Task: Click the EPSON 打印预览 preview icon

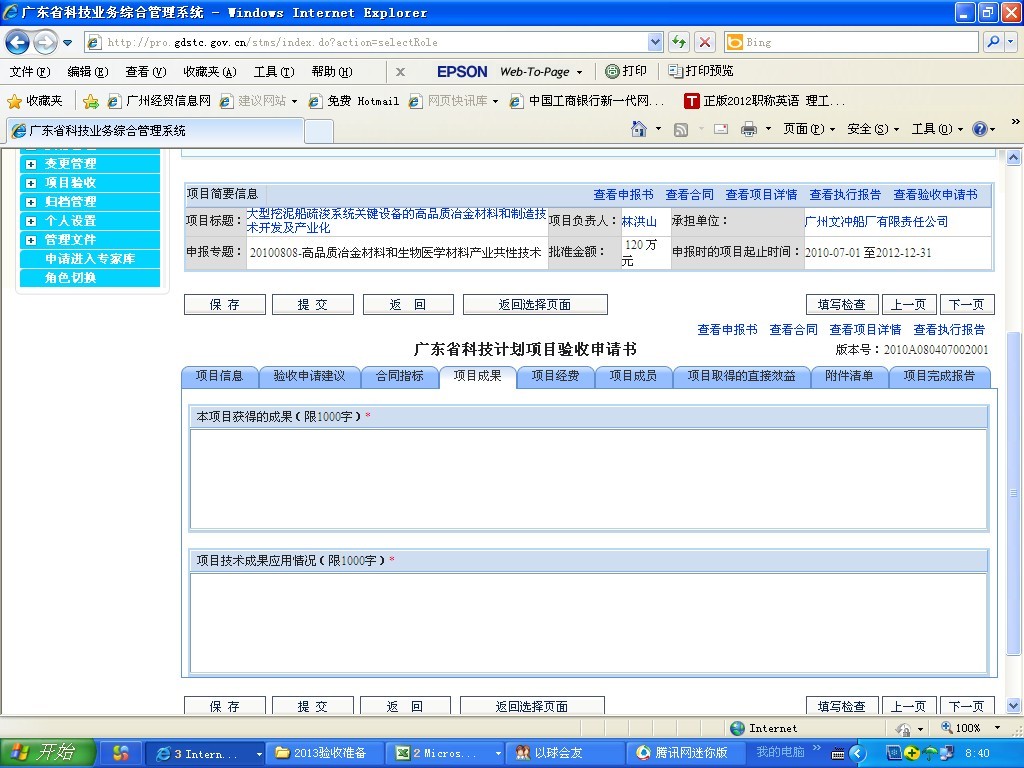Action: click(x=676, y=71)
